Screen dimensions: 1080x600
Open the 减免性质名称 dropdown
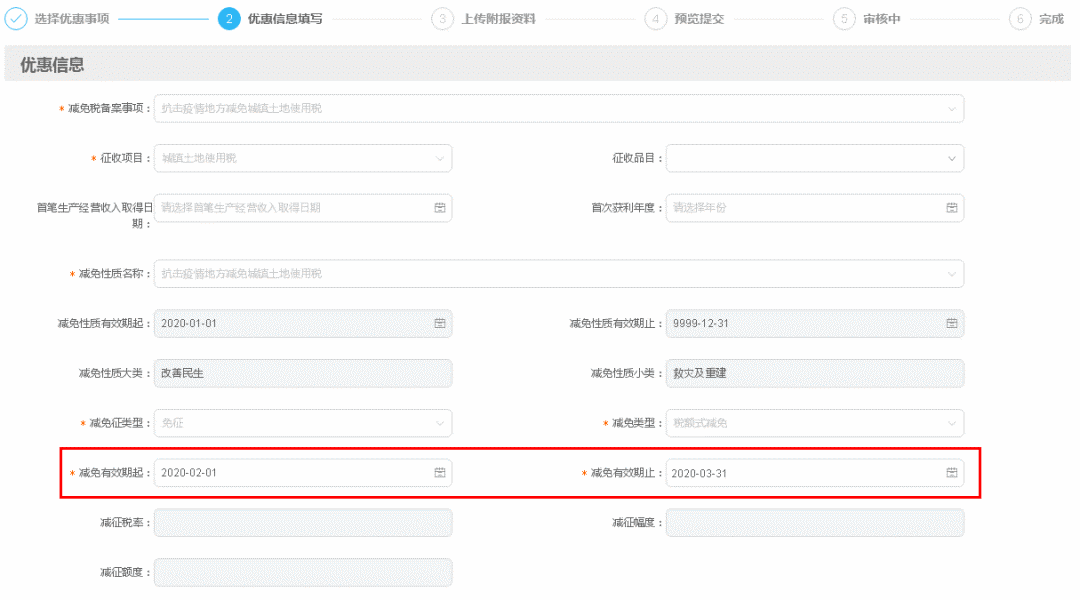(951, 273)
